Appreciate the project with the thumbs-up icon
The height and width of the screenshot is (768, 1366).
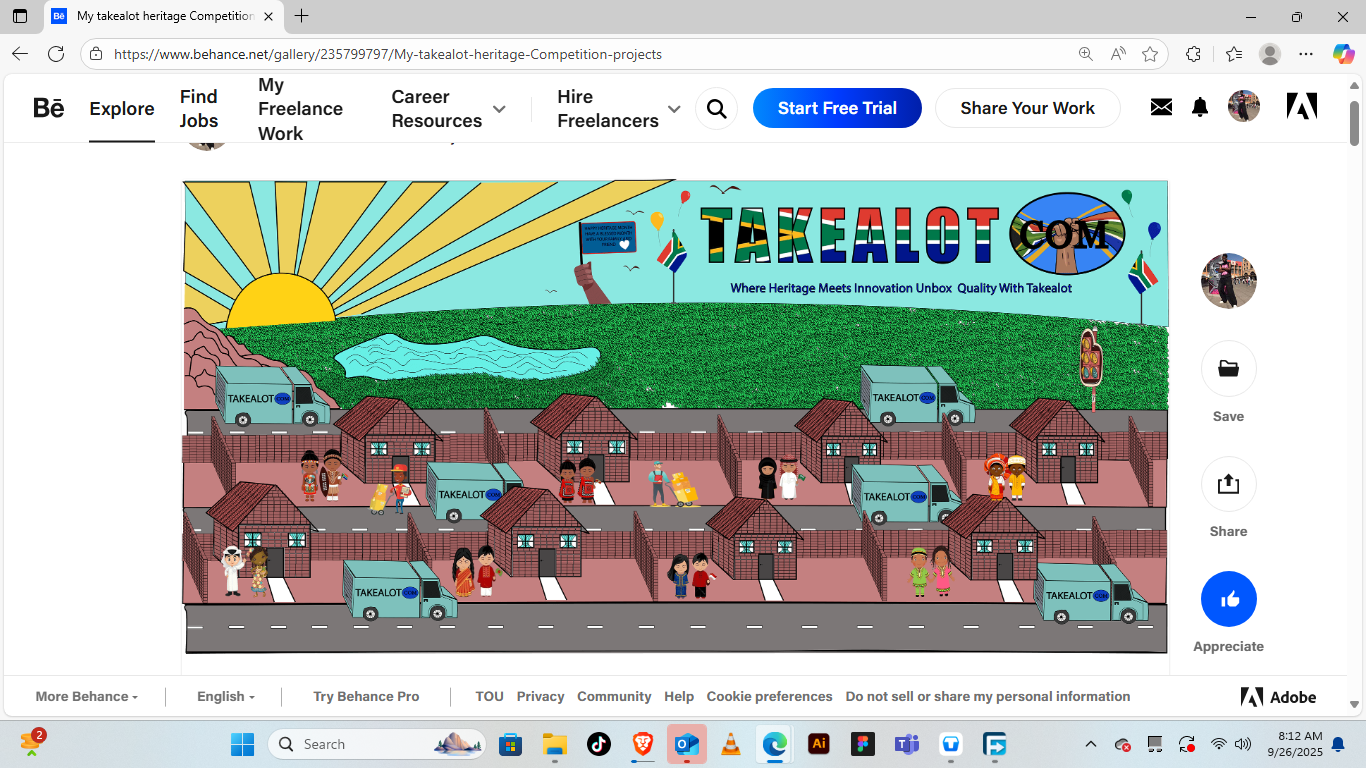(x=1228, y=598)
